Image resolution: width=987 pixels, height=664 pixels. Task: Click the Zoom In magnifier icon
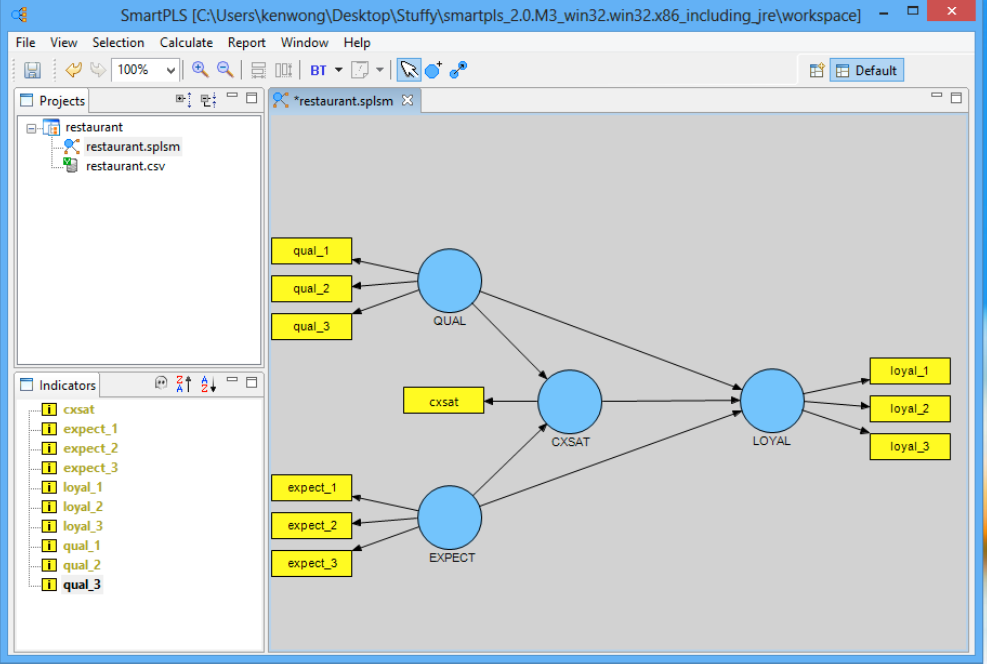coord(200,70)
